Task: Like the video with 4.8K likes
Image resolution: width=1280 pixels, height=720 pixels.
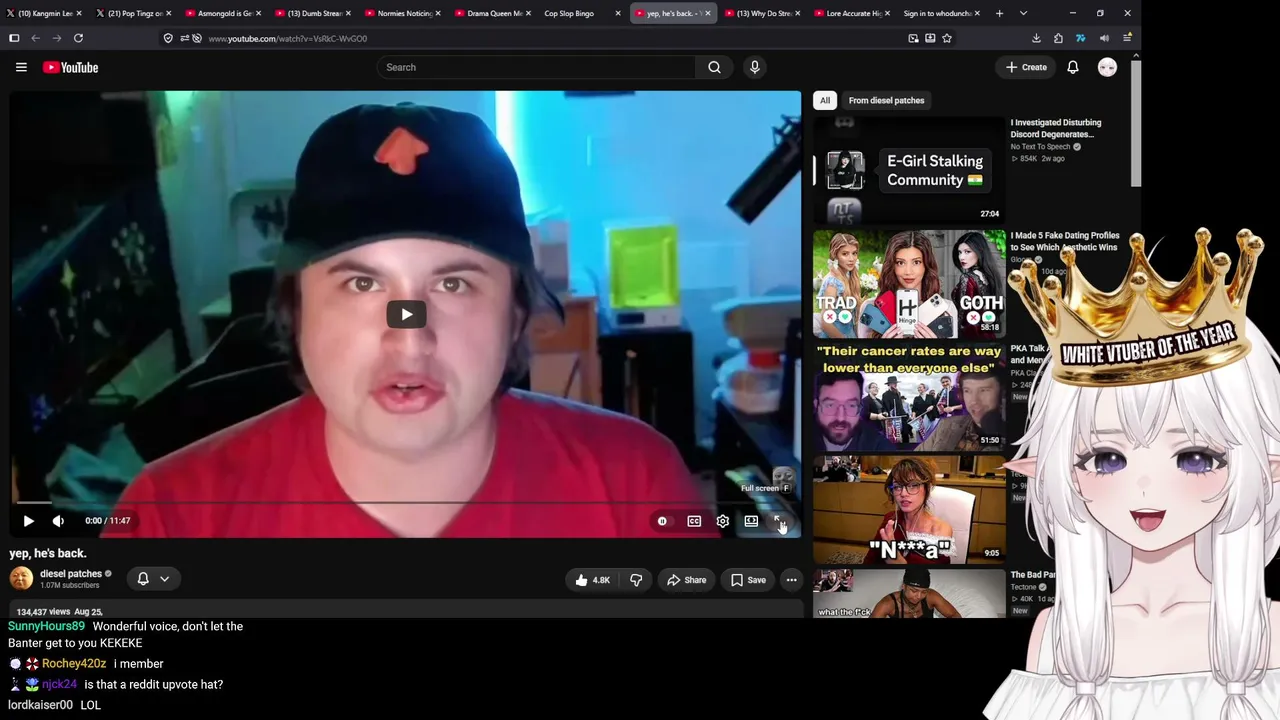Action: [x=592, y=580]
